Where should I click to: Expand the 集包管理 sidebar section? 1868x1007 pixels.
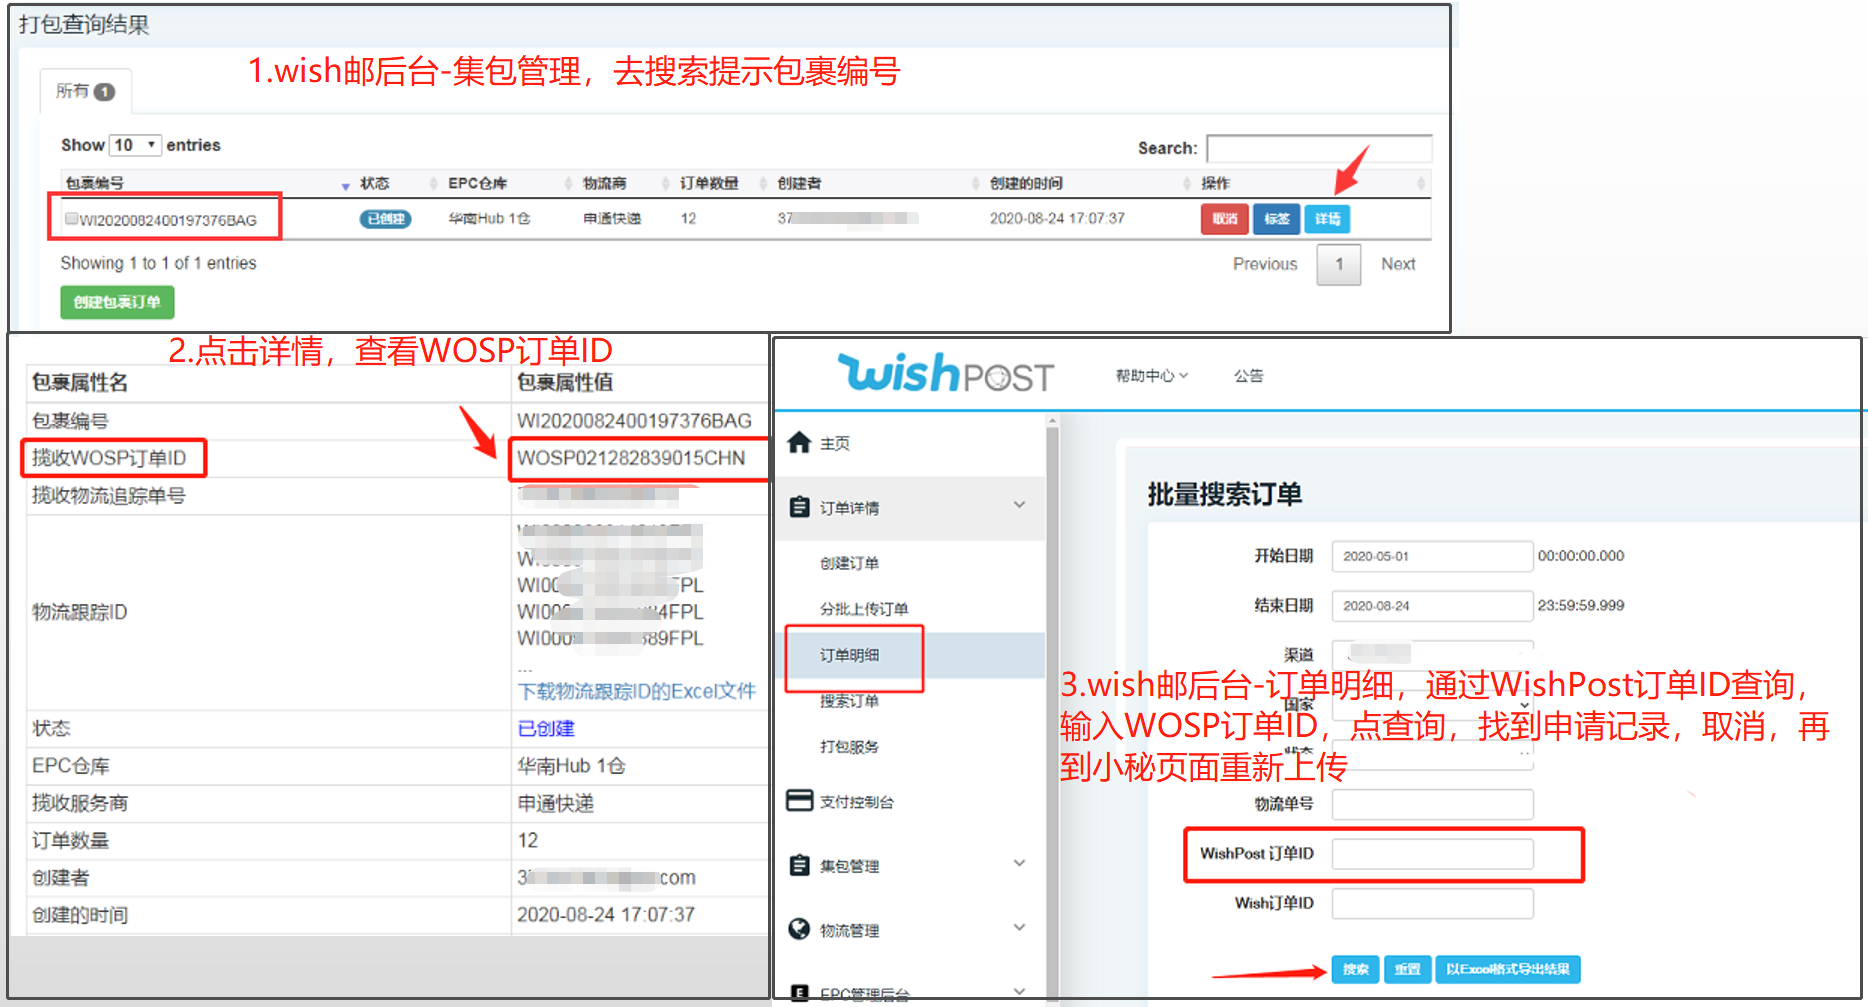(x=1019, y=863)
